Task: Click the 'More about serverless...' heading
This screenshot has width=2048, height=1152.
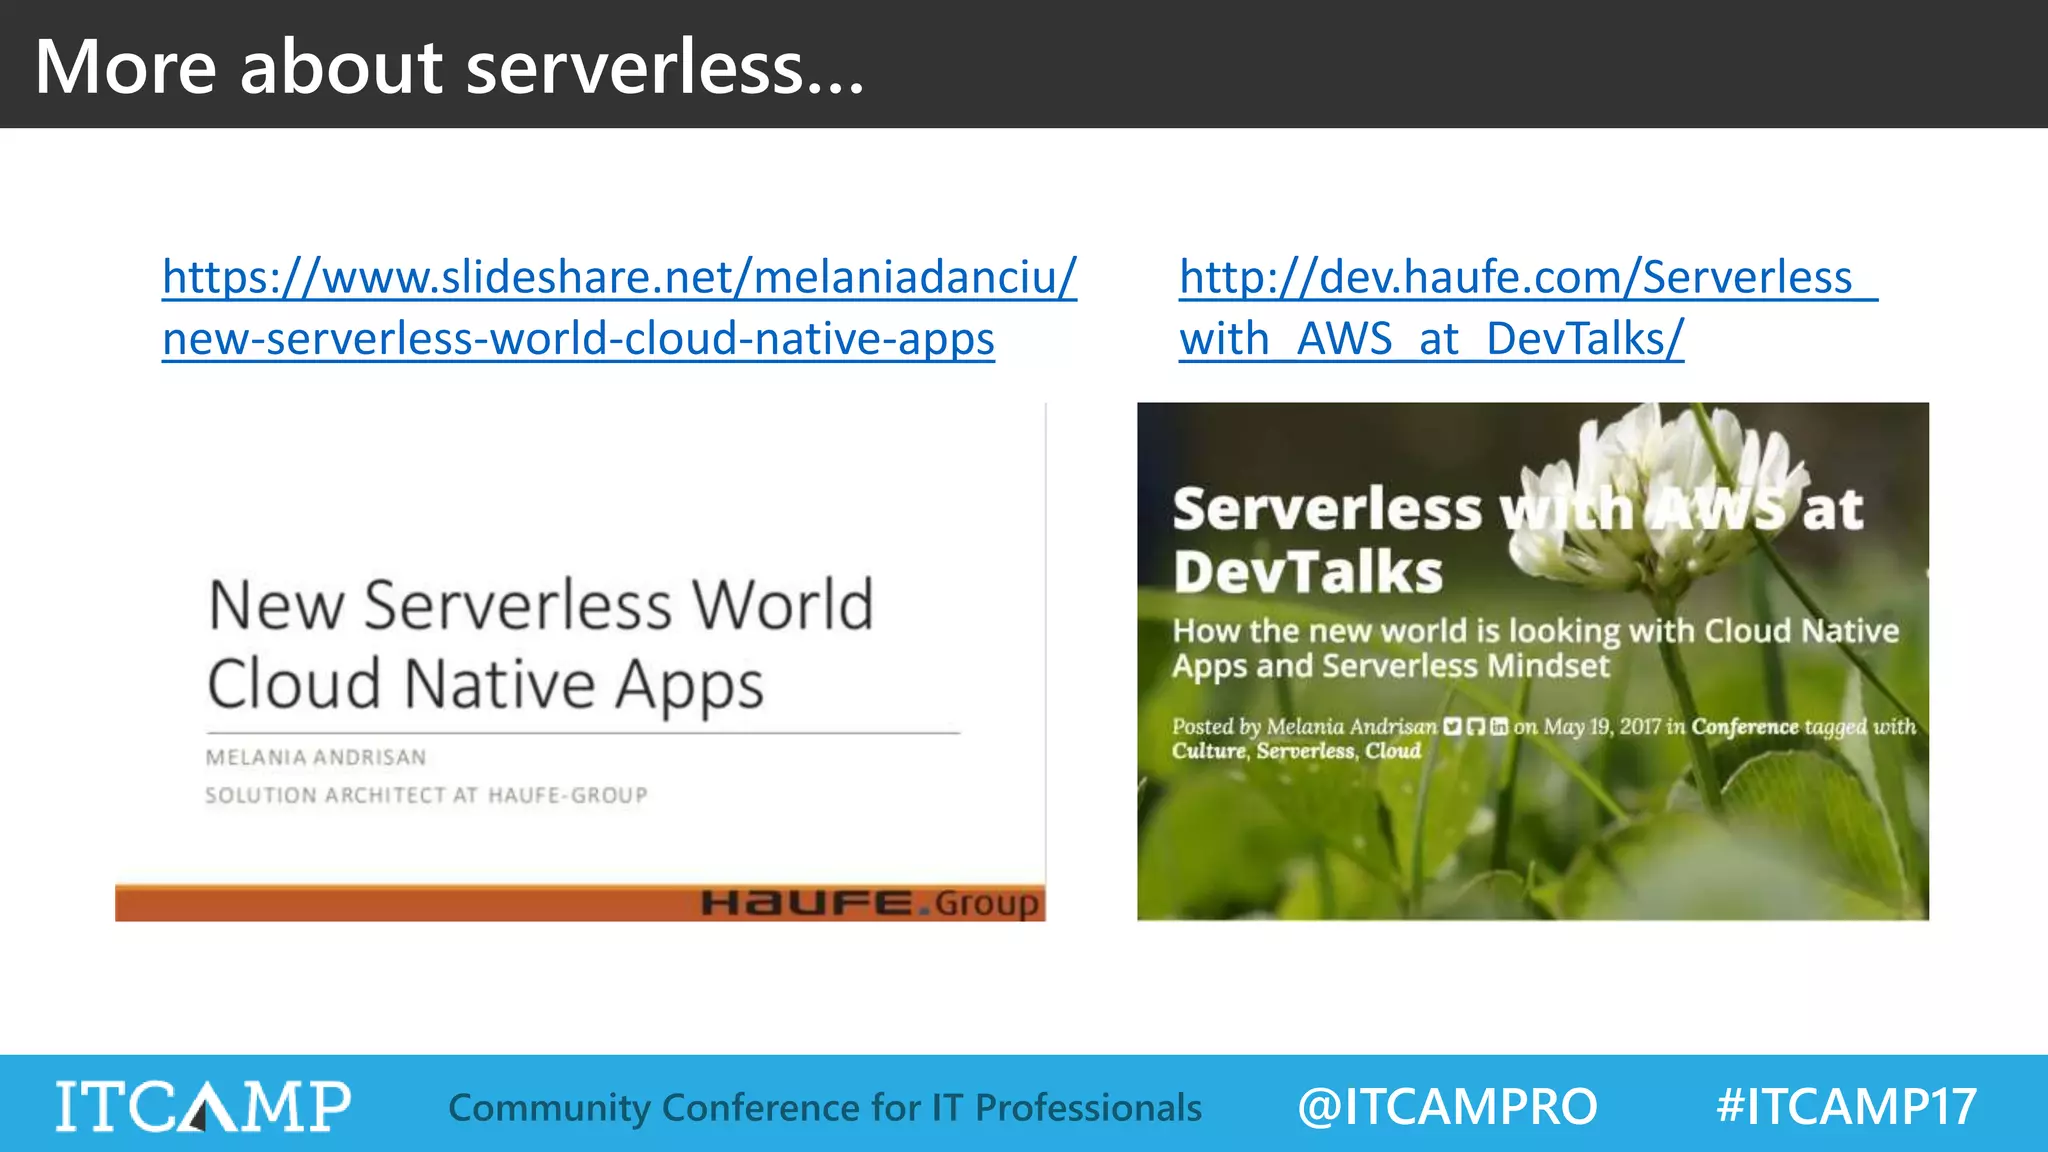Action: (449, 66)
